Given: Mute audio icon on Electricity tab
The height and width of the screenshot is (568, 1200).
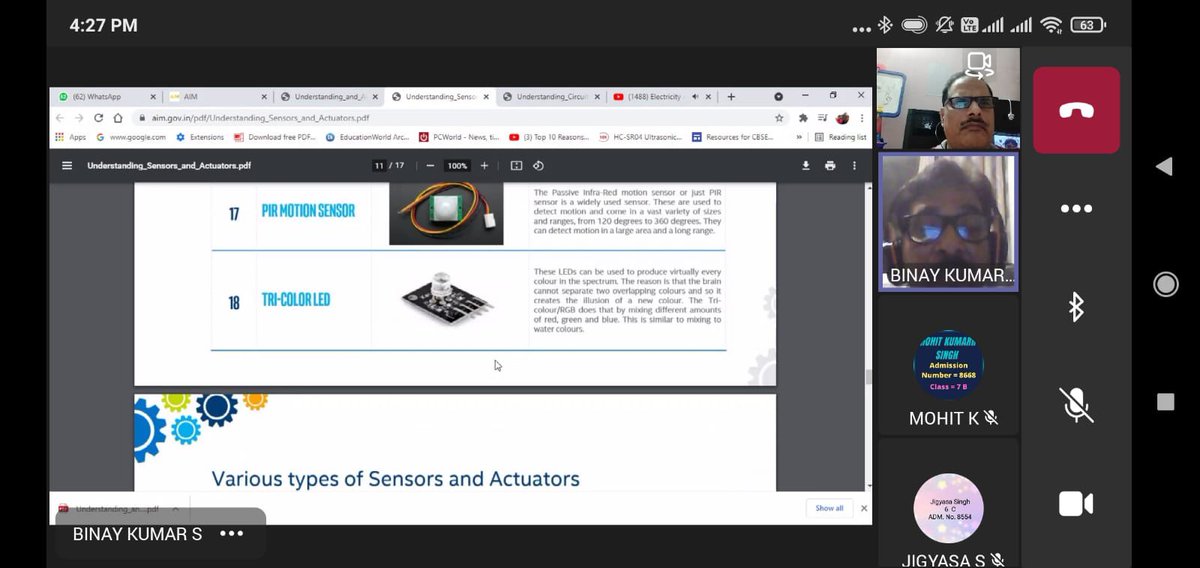Looking at the screenshot, I should coord(695,97).
